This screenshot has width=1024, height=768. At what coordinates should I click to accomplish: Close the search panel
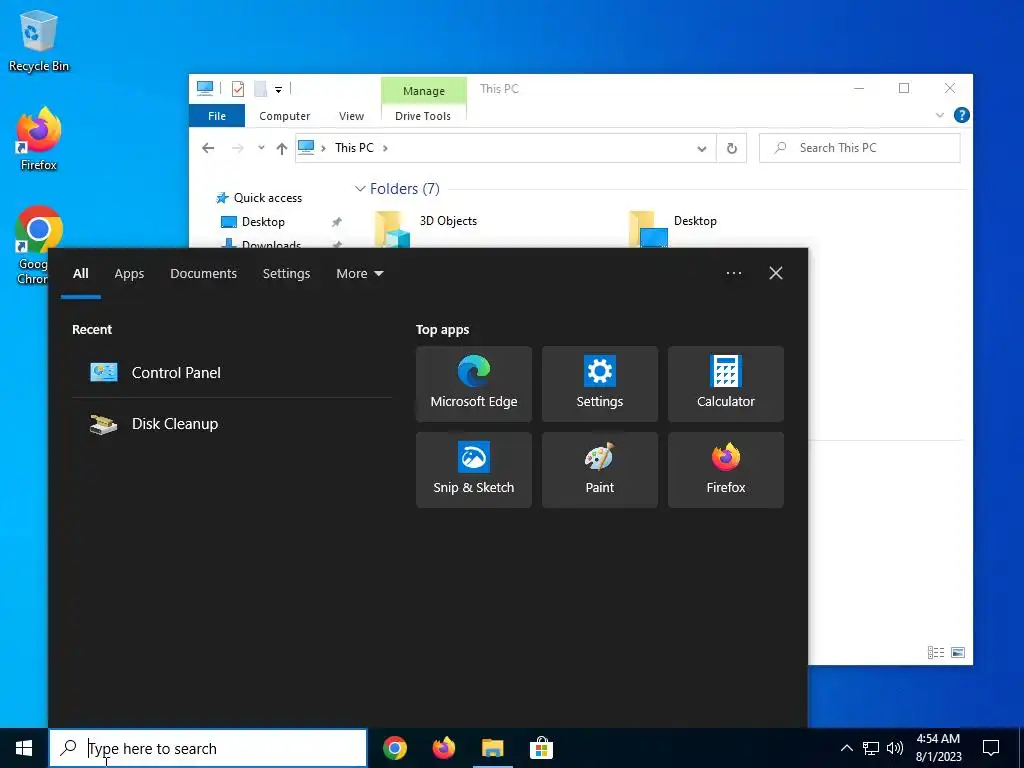(x=776, y=273)
